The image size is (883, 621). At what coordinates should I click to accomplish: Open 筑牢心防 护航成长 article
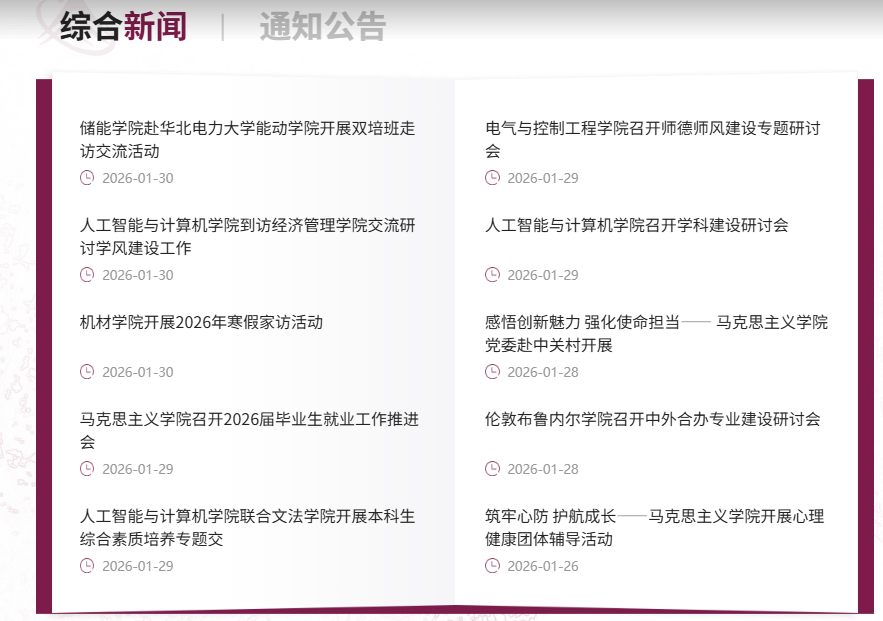(654, 528)
